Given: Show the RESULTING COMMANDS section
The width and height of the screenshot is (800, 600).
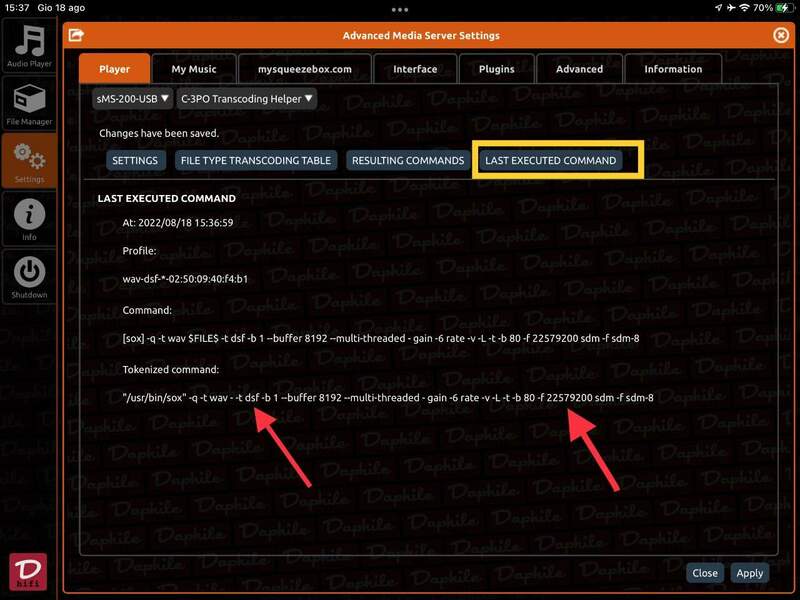Looking at the screenshot, I should [408, 160].
